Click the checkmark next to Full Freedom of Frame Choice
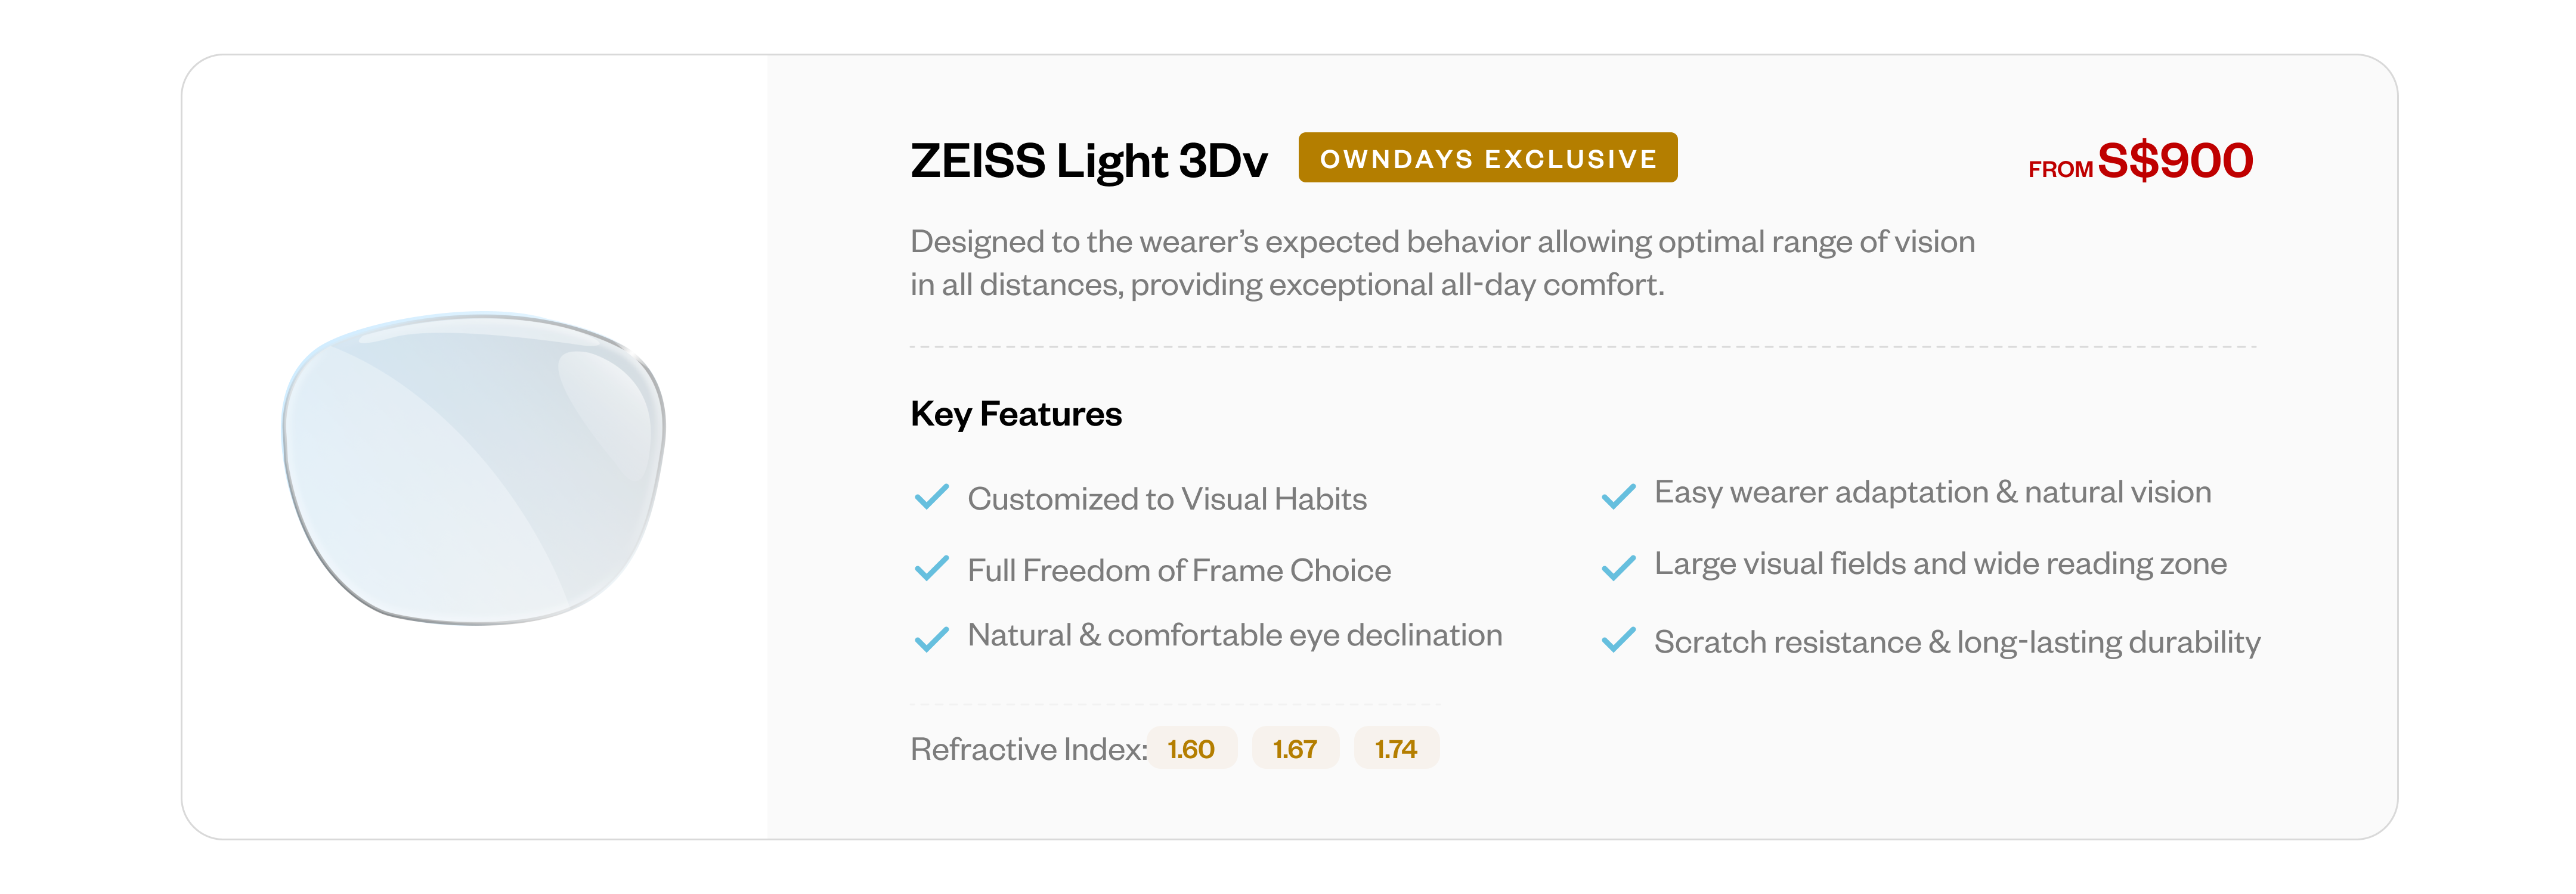Viewport: 2576px width, 894px height. pyautogui.click(x=931, y=569)
